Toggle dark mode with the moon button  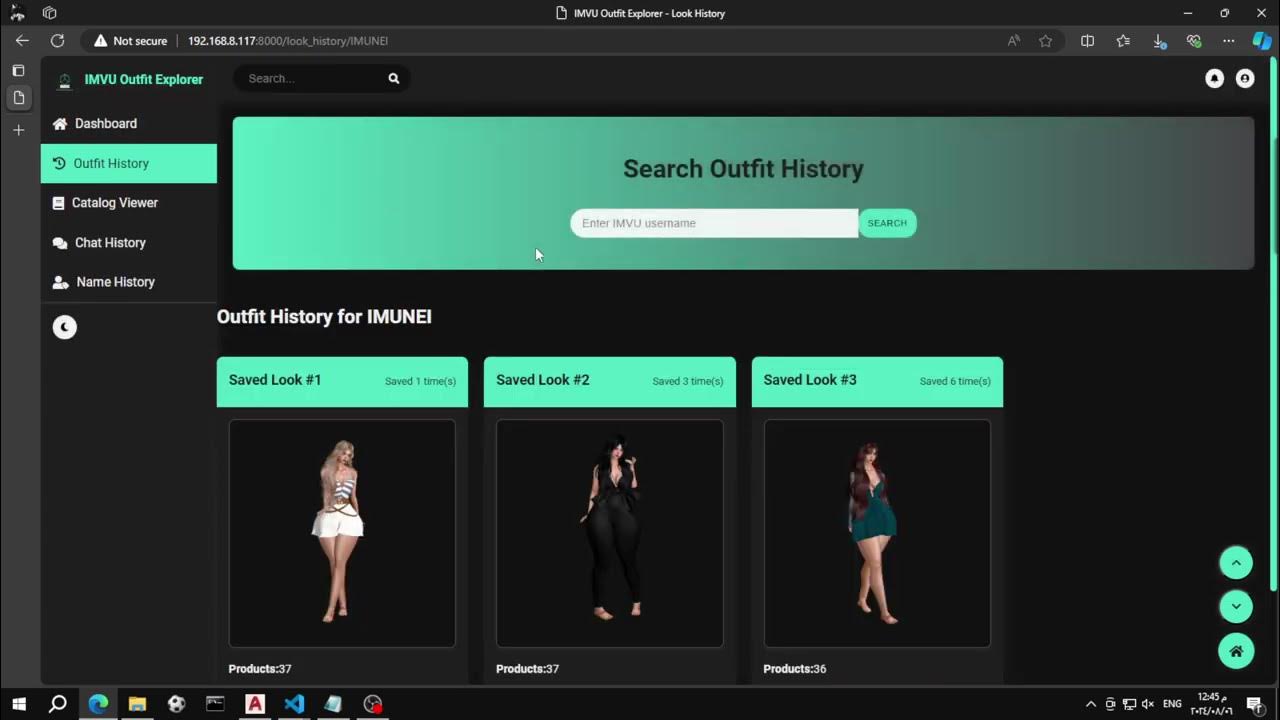[64, 327]
